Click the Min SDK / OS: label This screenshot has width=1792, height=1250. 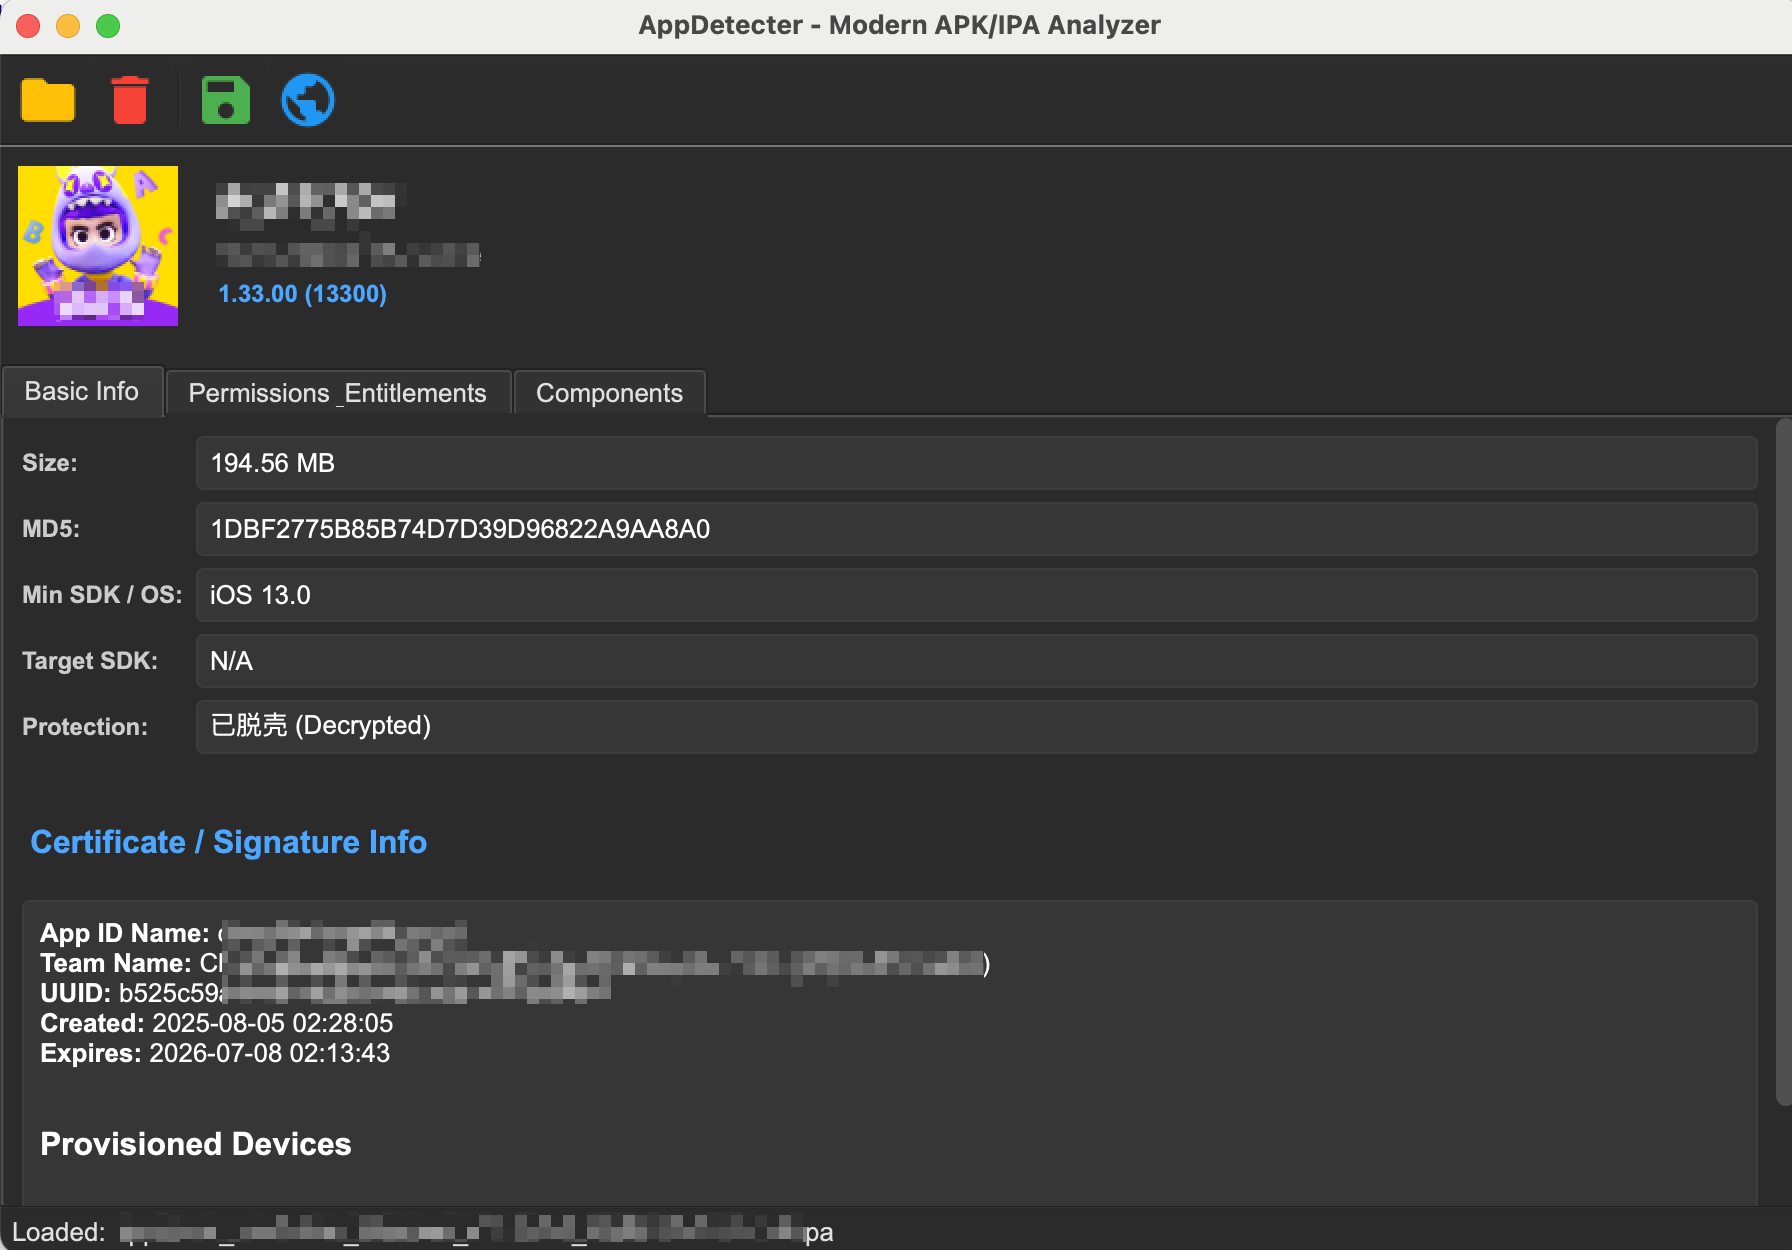tap(102, 595)
